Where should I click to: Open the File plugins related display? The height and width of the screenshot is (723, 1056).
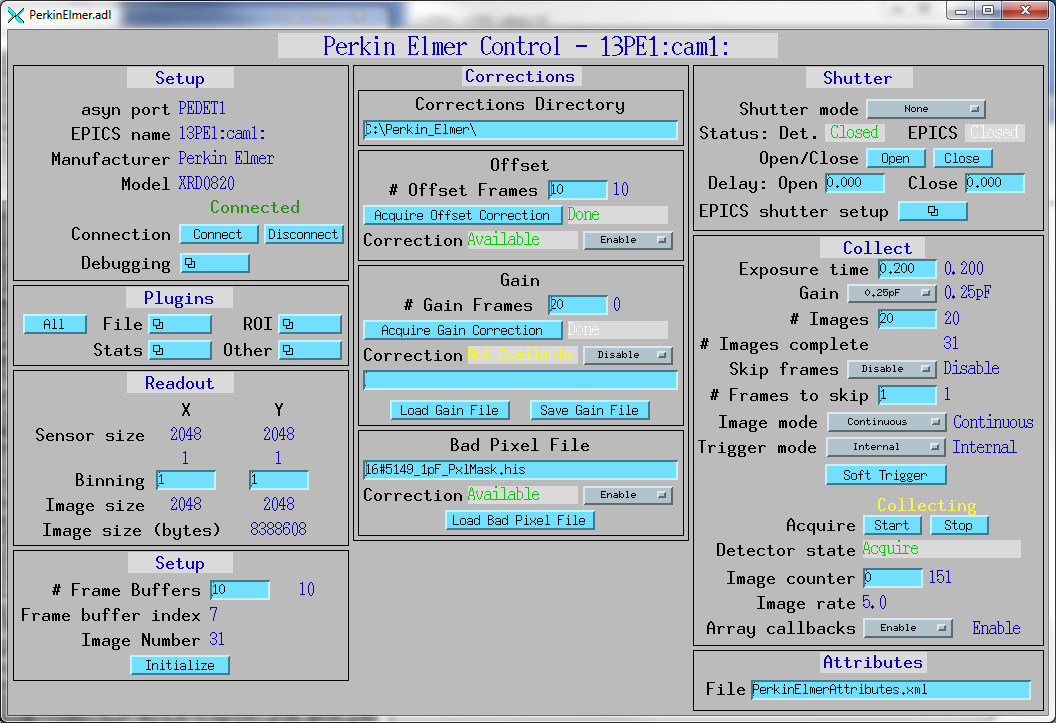(180, 324)
